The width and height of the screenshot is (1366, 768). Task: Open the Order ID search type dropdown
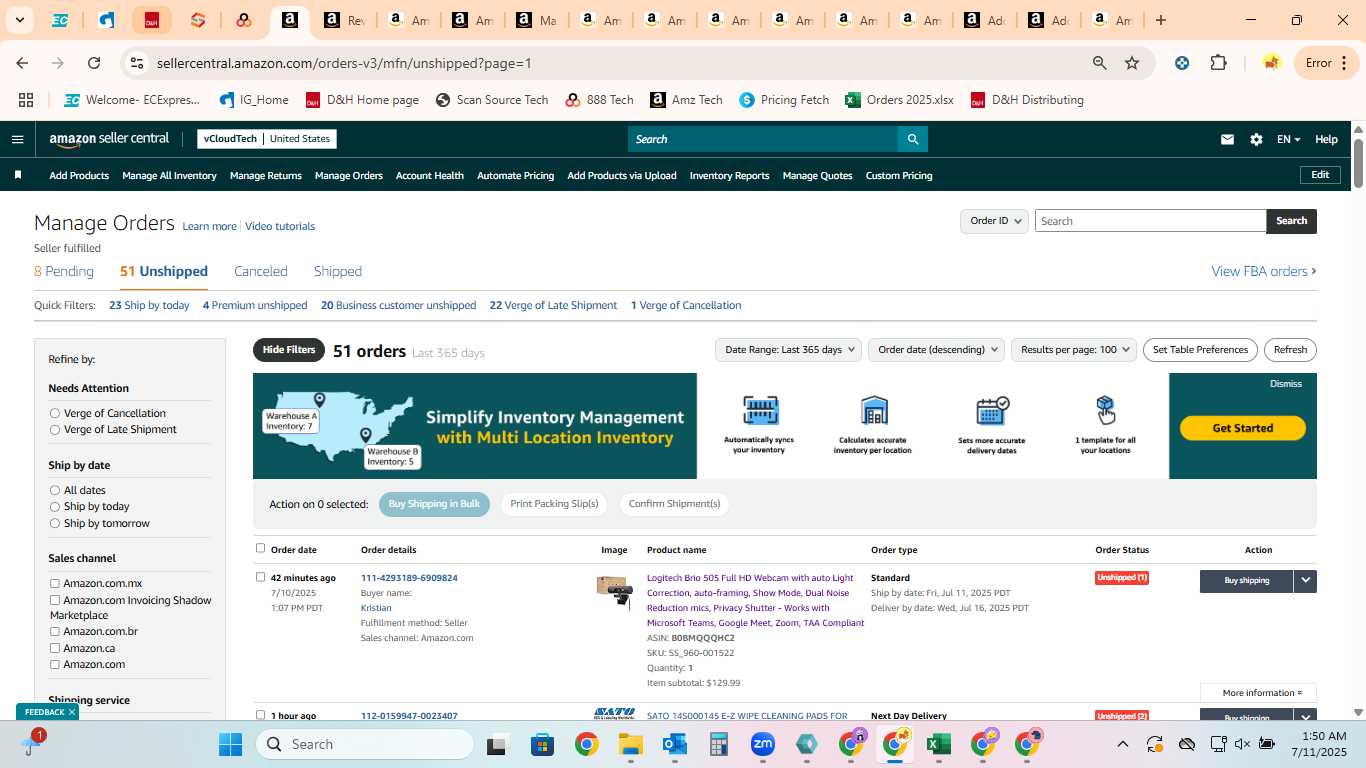(x=994, y=221)
